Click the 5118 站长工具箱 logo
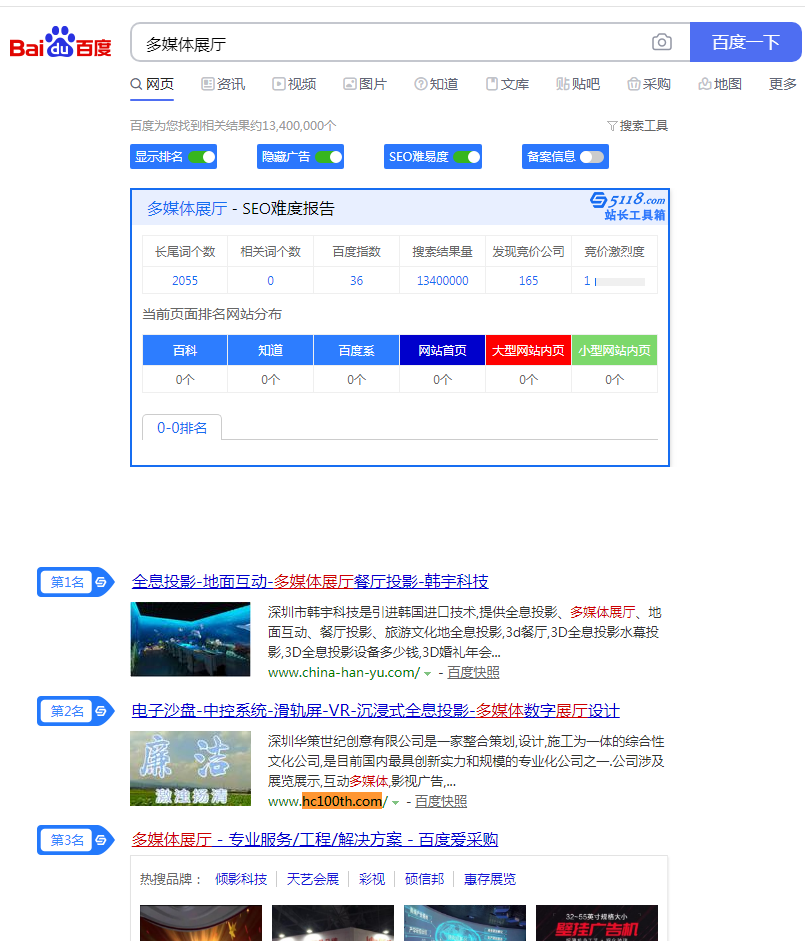The image size is (805, 941). [x=627, y=206]
